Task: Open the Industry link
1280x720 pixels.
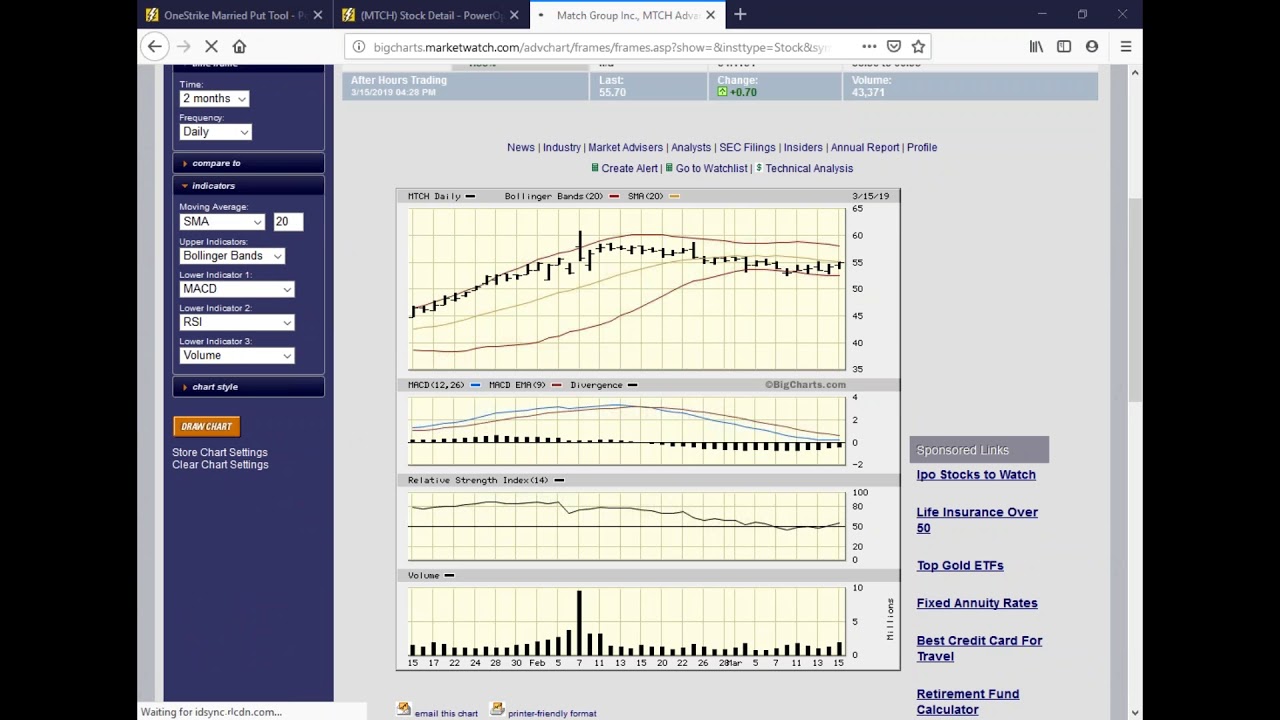Action: [x=561, y=147]
